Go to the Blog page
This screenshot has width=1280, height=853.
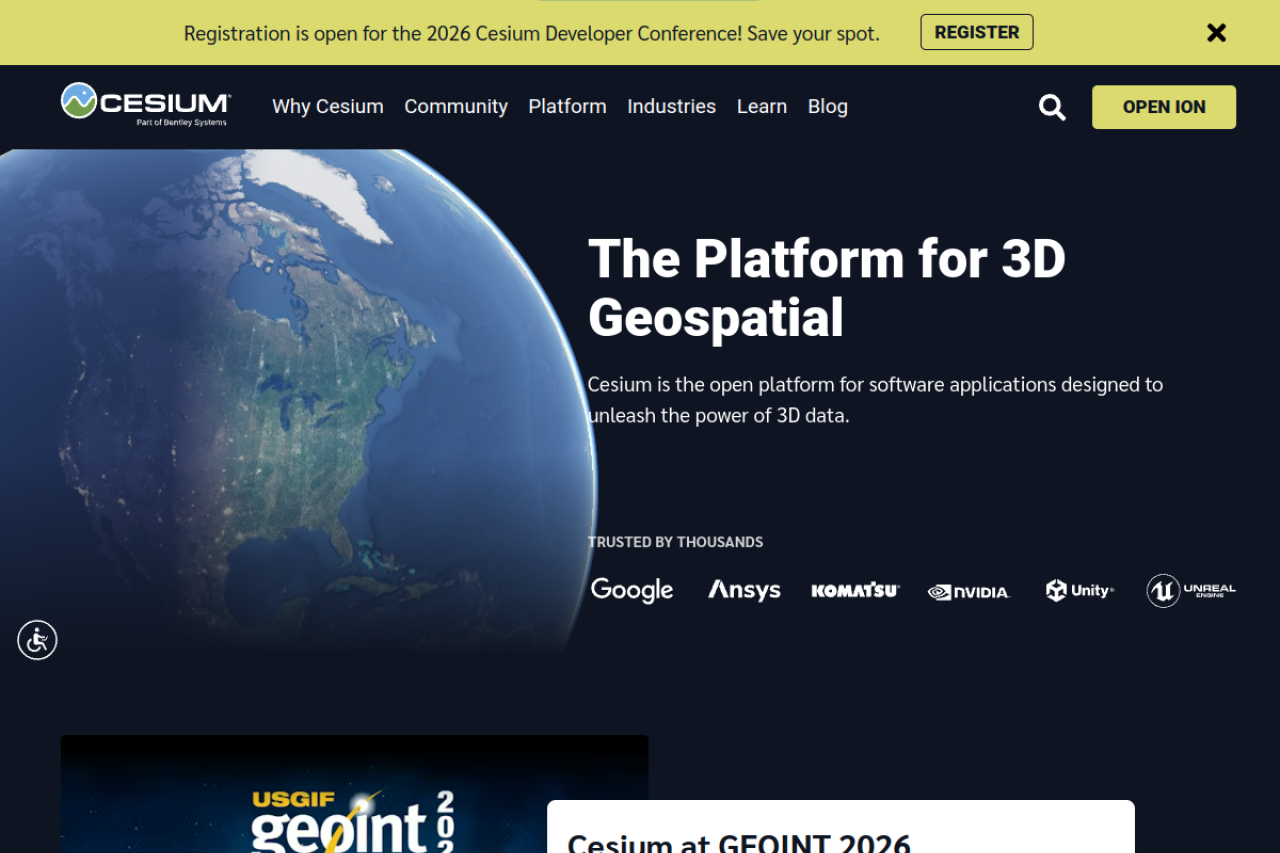click(x=828, y=106)
